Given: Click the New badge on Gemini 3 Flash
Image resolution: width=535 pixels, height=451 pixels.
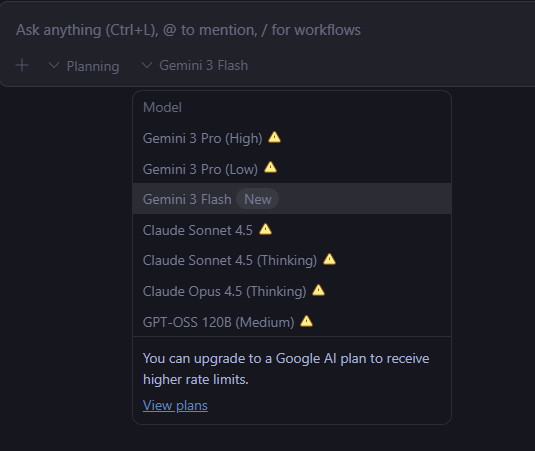Looking at the screenshot, I should pos(258,199).
